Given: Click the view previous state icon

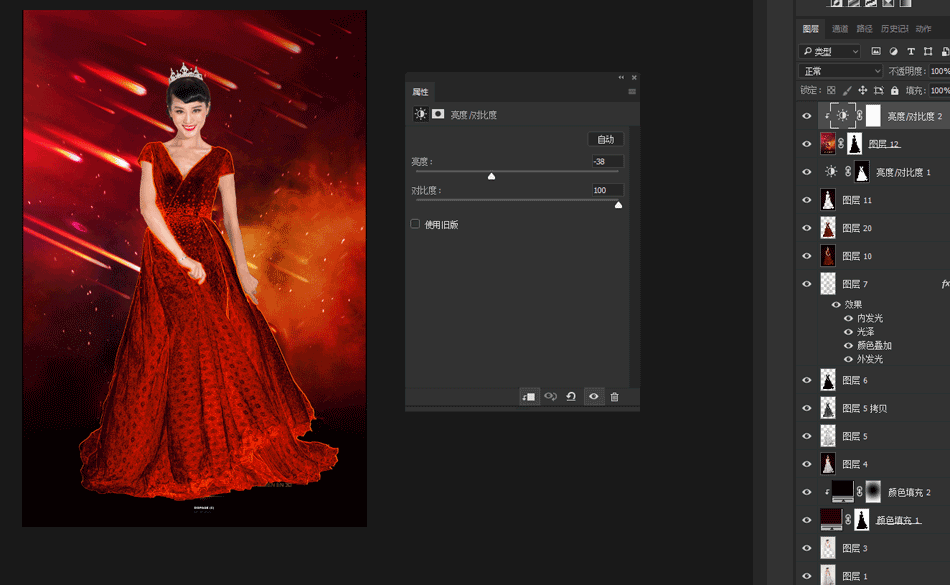Looking at the screenshot, I should [x=550, y=397].
